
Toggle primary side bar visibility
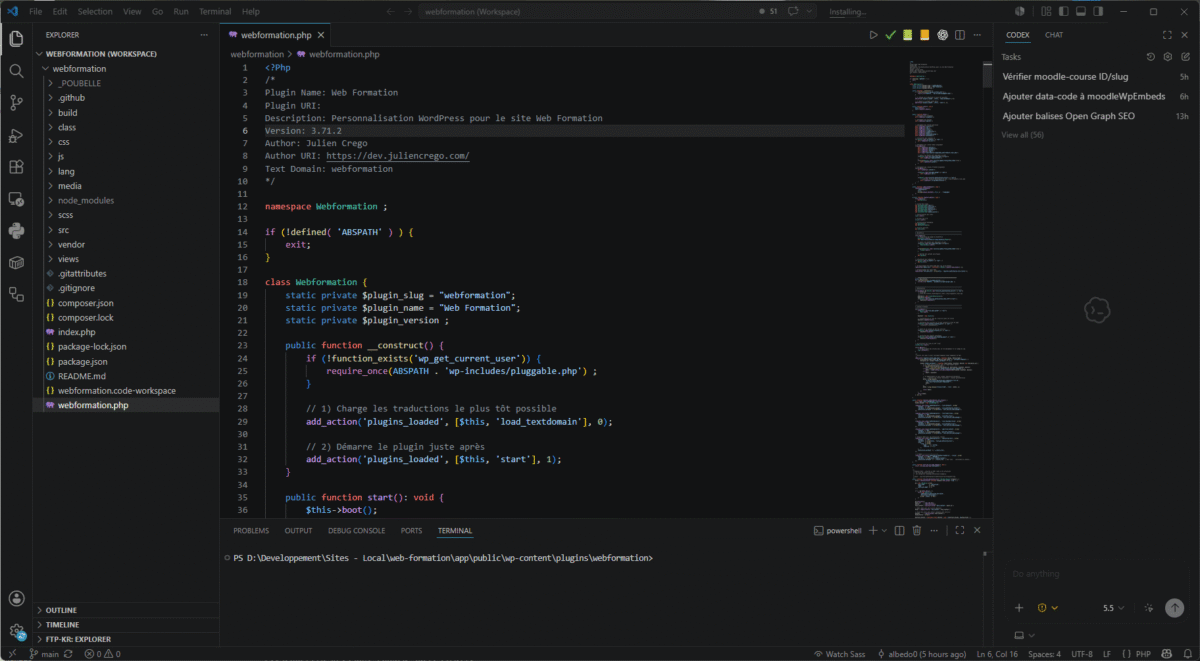pos(1063,12)
